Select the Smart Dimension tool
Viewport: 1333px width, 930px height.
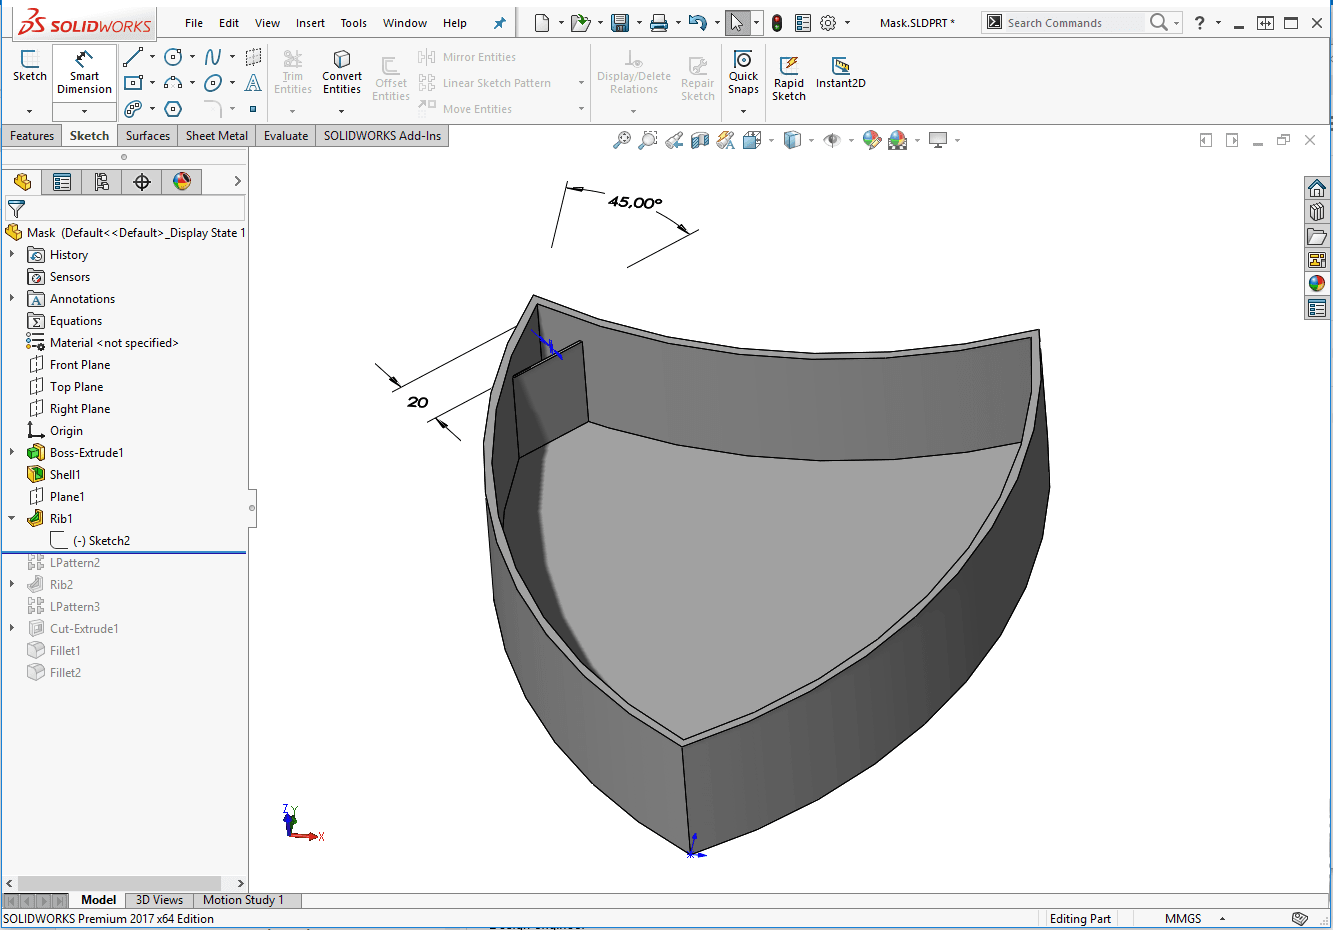[x=84, y=72]
